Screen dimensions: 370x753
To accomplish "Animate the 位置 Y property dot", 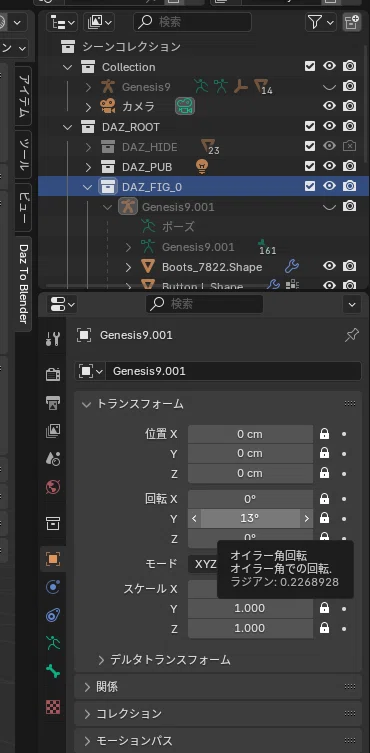I will (344, 454).
